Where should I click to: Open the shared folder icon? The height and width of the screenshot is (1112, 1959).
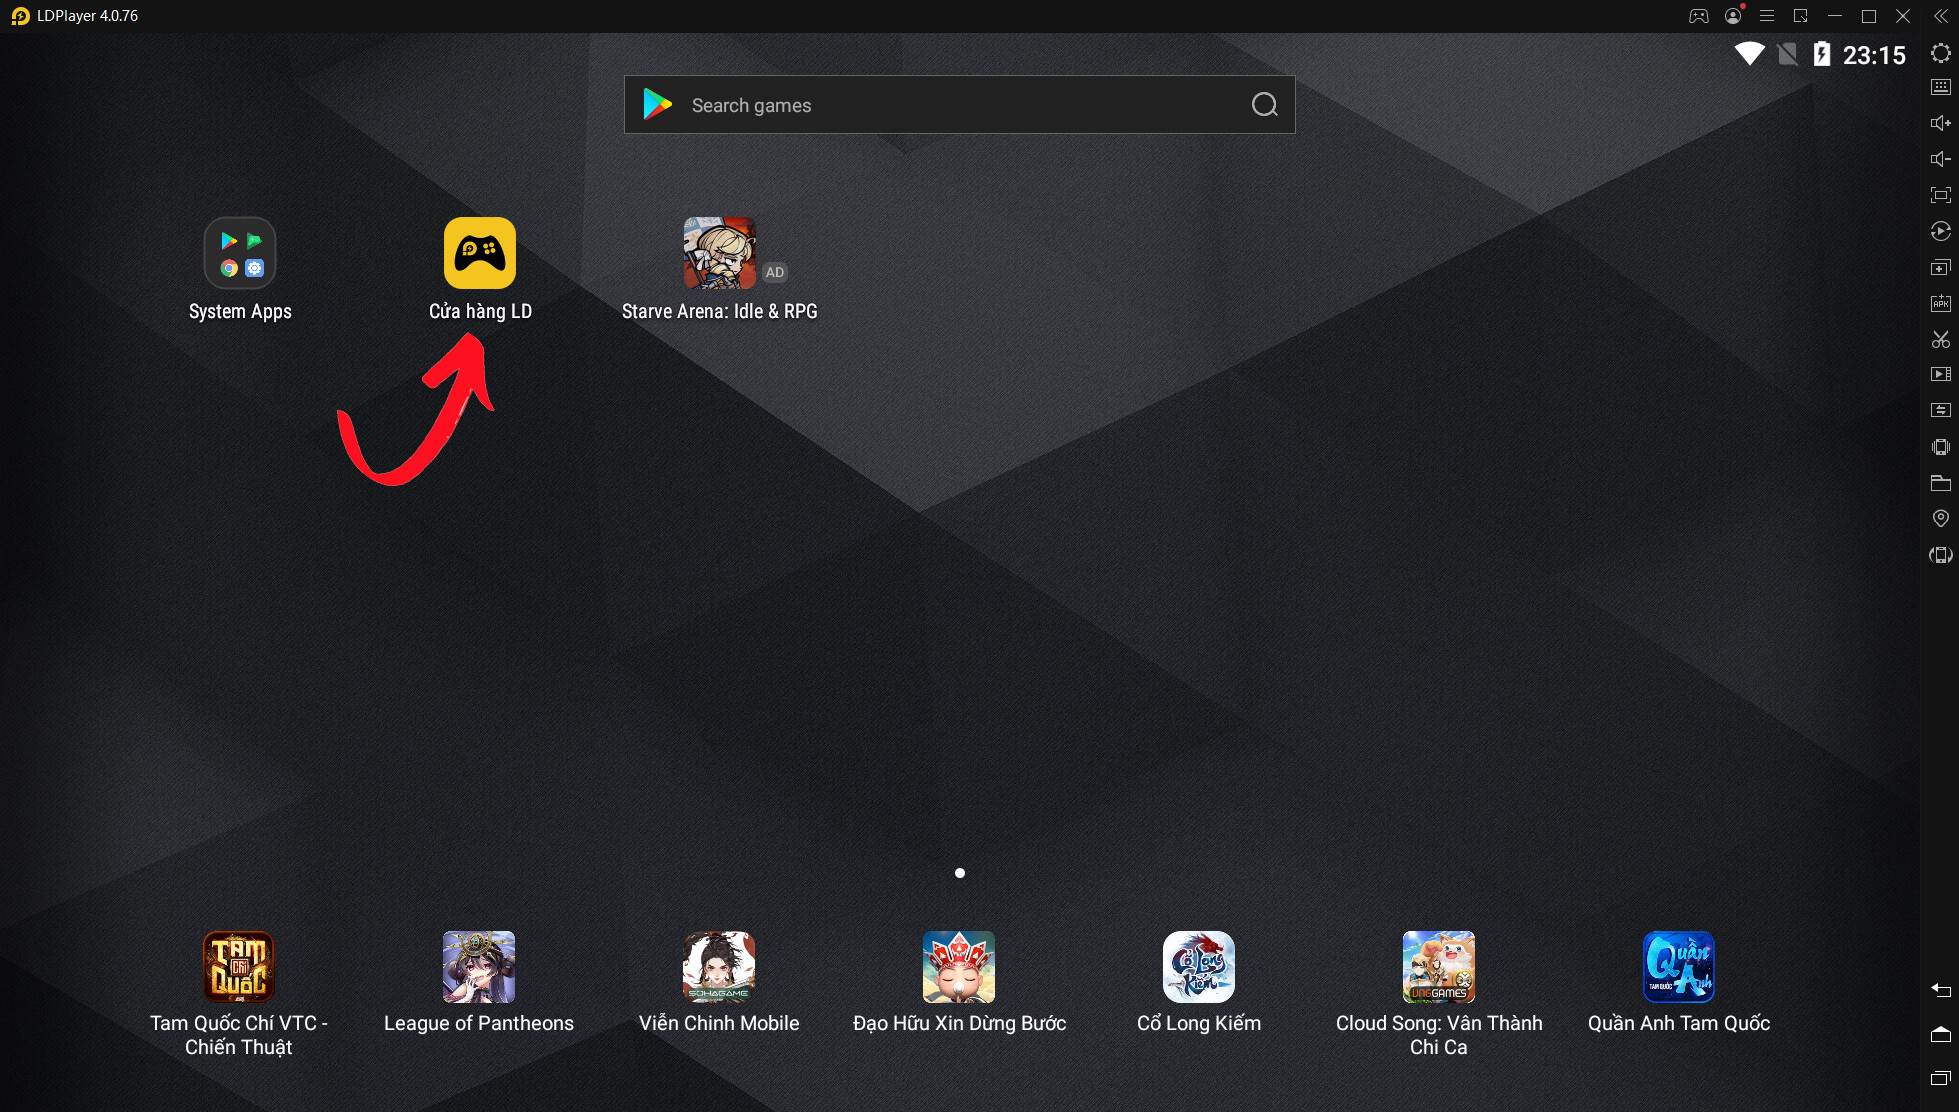click(1940, 483)
